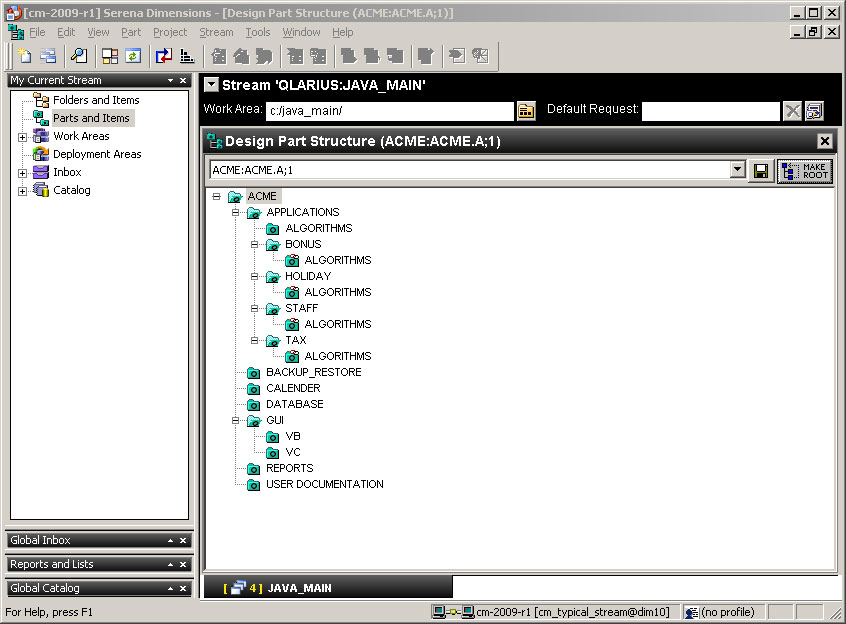Screen dimensions: 846x624
Task: Expand the Catalog node
Action: pos(22,191)
